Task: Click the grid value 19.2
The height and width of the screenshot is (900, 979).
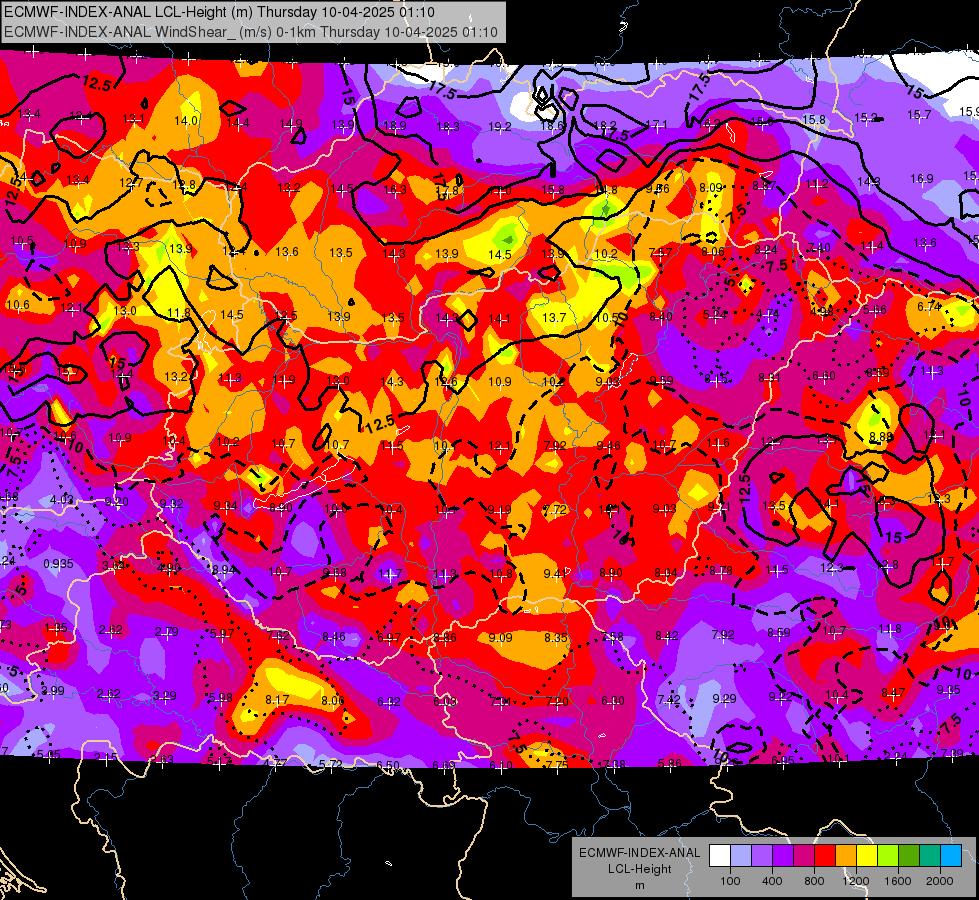Action: (499, 127)
